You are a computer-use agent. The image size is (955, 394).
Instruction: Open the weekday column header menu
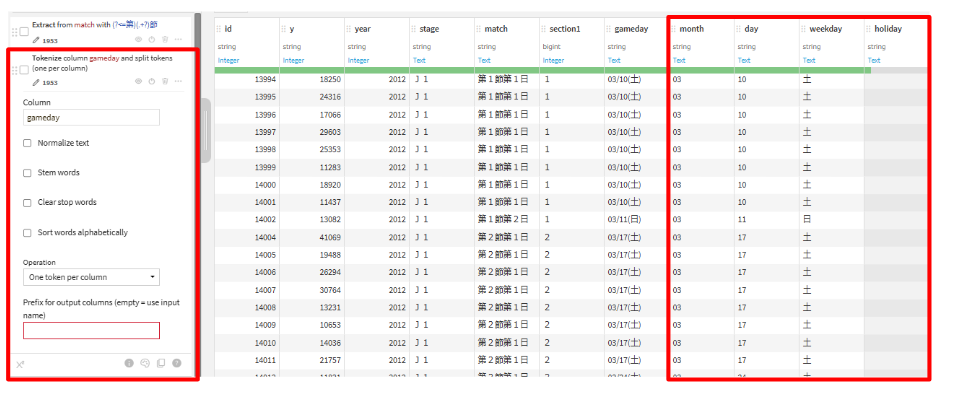pos(825,29)
